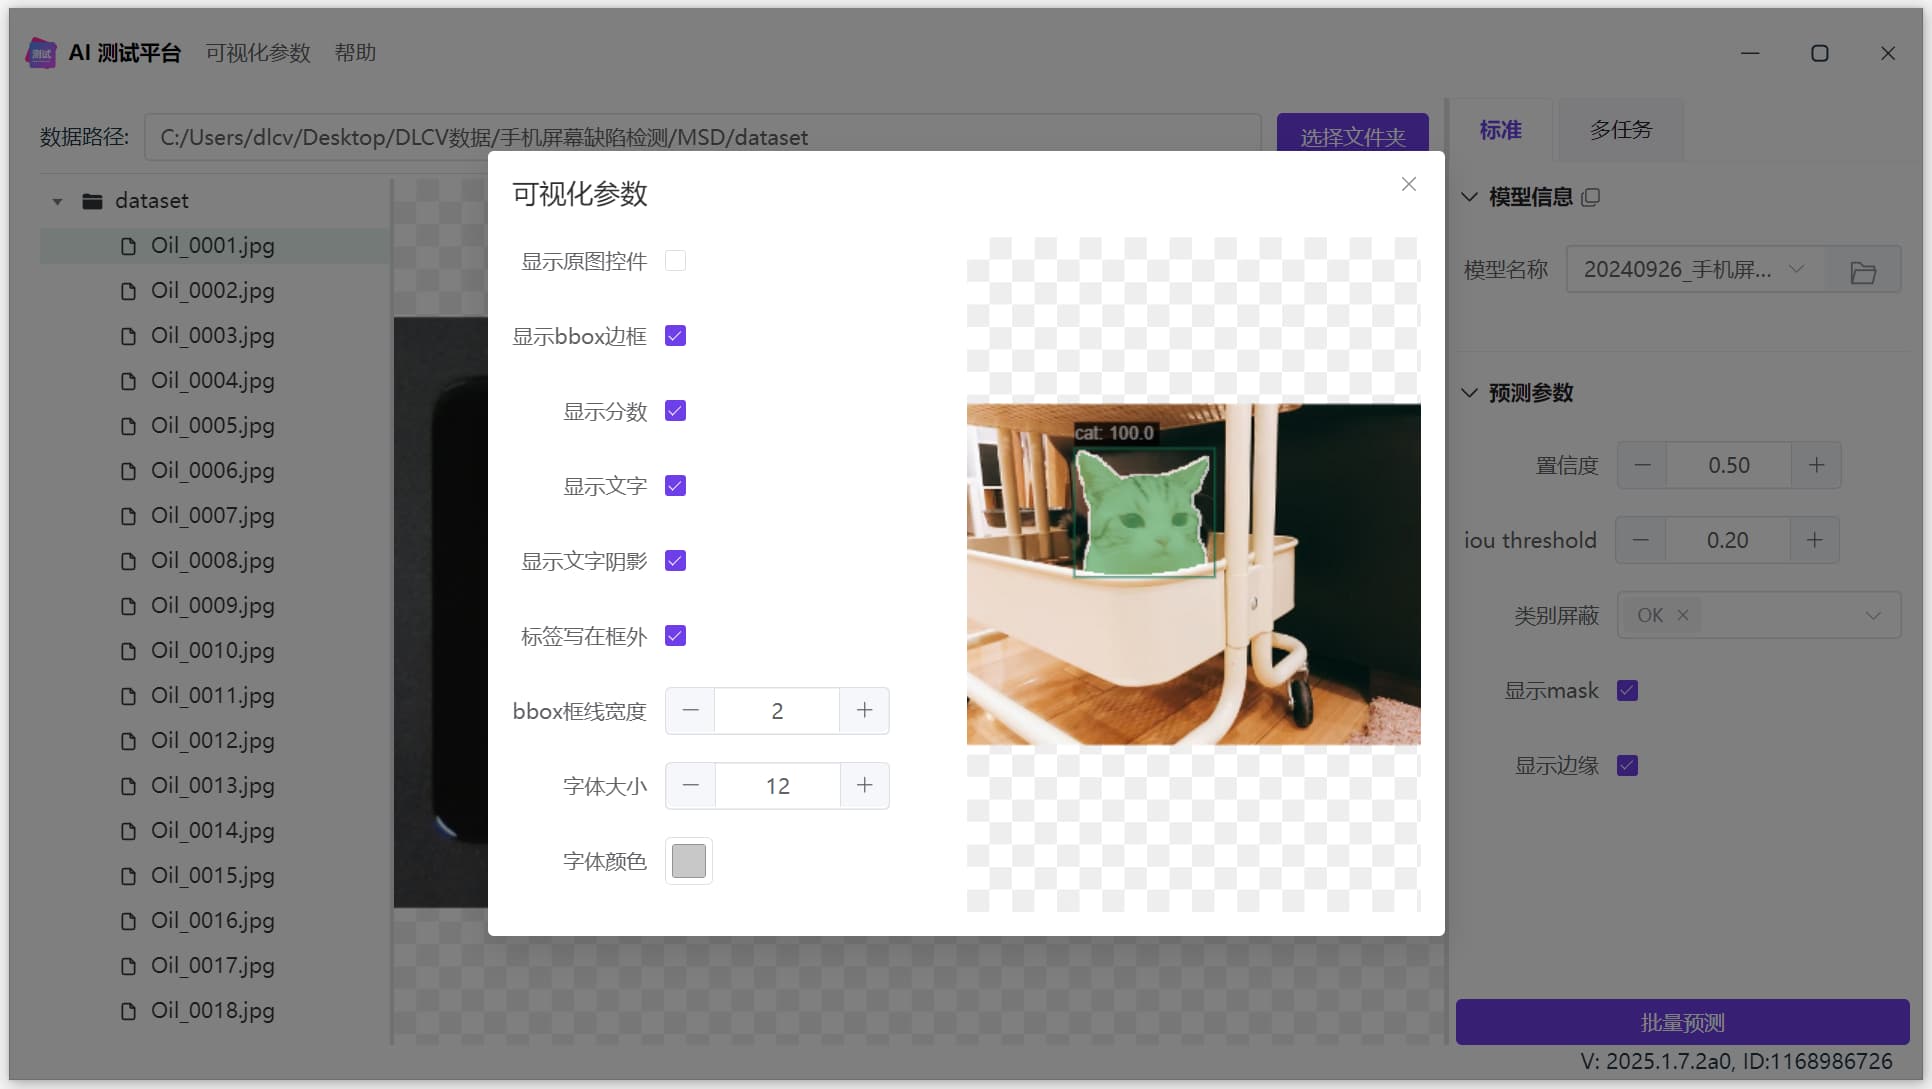
Task: Close the 可视化参数 dialog
Action: point(1408,184)
